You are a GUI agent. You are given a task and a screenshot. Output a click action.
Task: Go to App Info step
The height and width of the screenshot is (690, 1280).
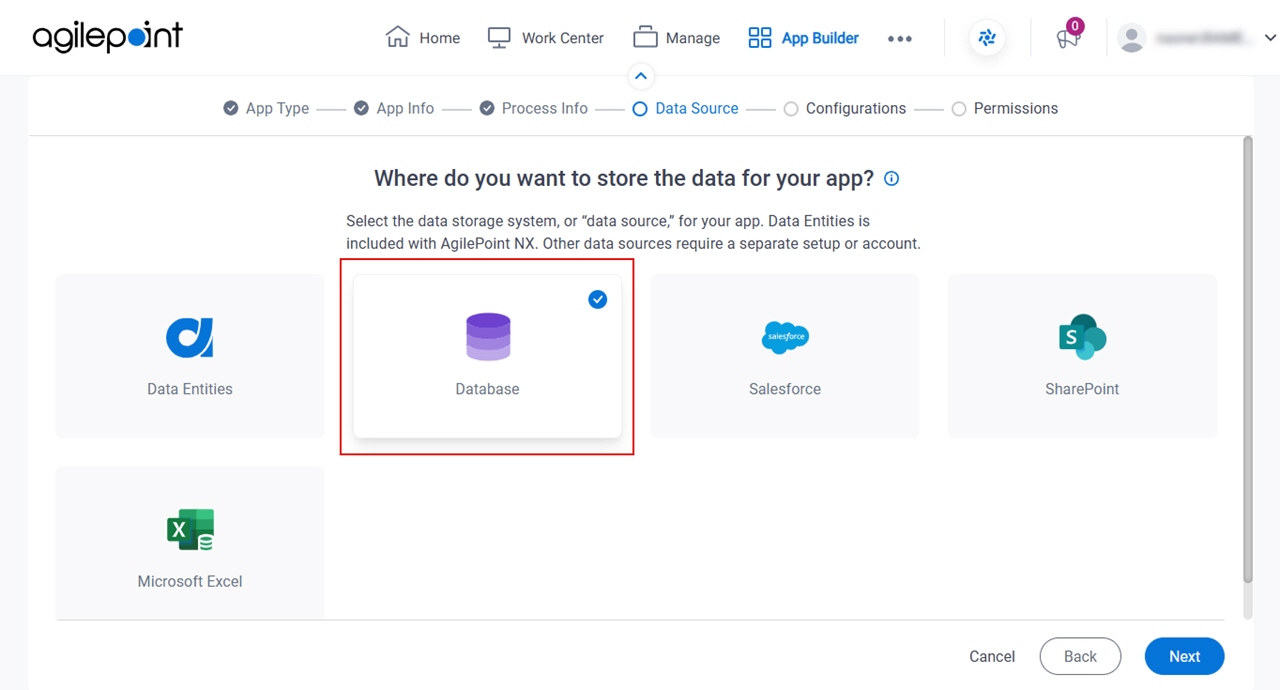click(394, 108)
